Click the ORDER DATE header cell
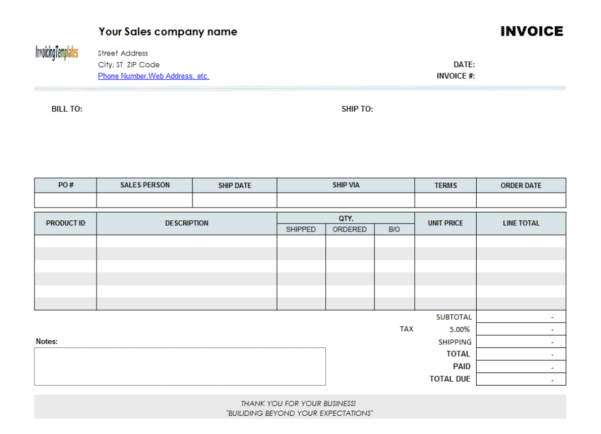601x434 pixels. 521,185
